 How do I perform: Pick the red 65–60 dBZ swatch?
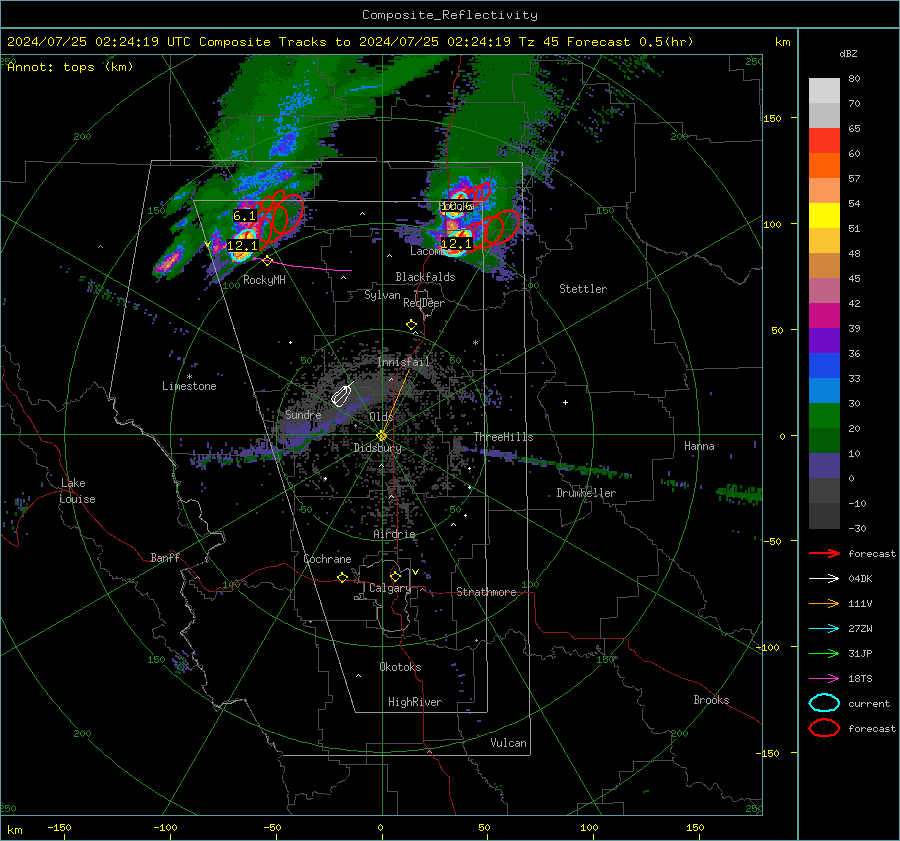[x=824, y=141]
